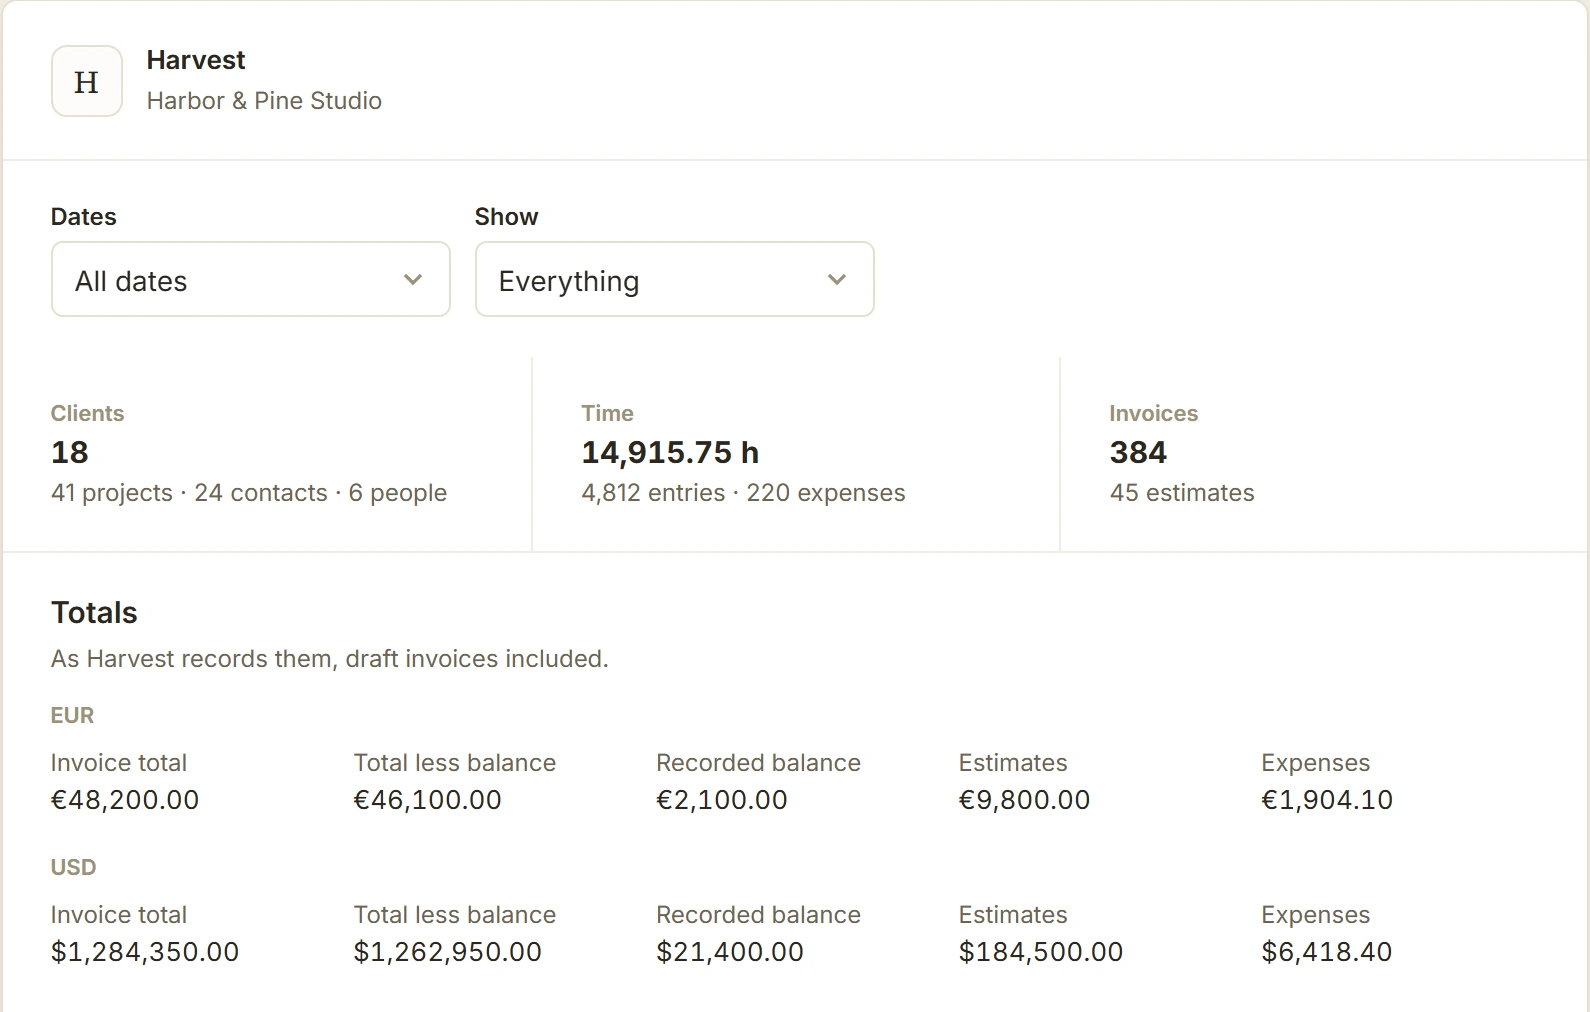Viewport: 1590px width, 1012px height.
Task: Click the Harvest title text
Action: (196, 60)
